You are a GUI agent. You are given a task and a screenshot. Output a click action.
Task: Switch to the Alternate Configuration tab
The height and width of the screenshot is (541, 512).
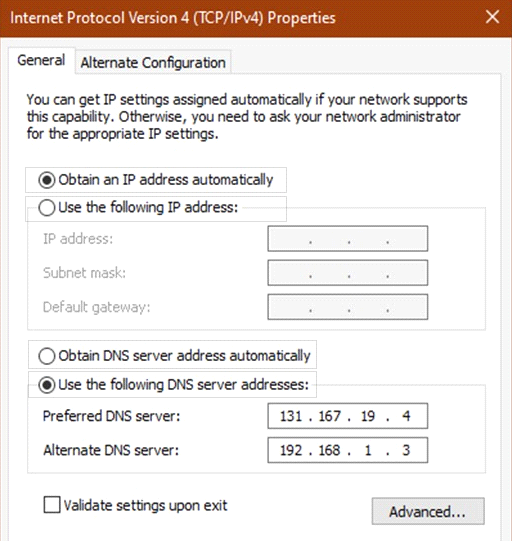(153, 62)
